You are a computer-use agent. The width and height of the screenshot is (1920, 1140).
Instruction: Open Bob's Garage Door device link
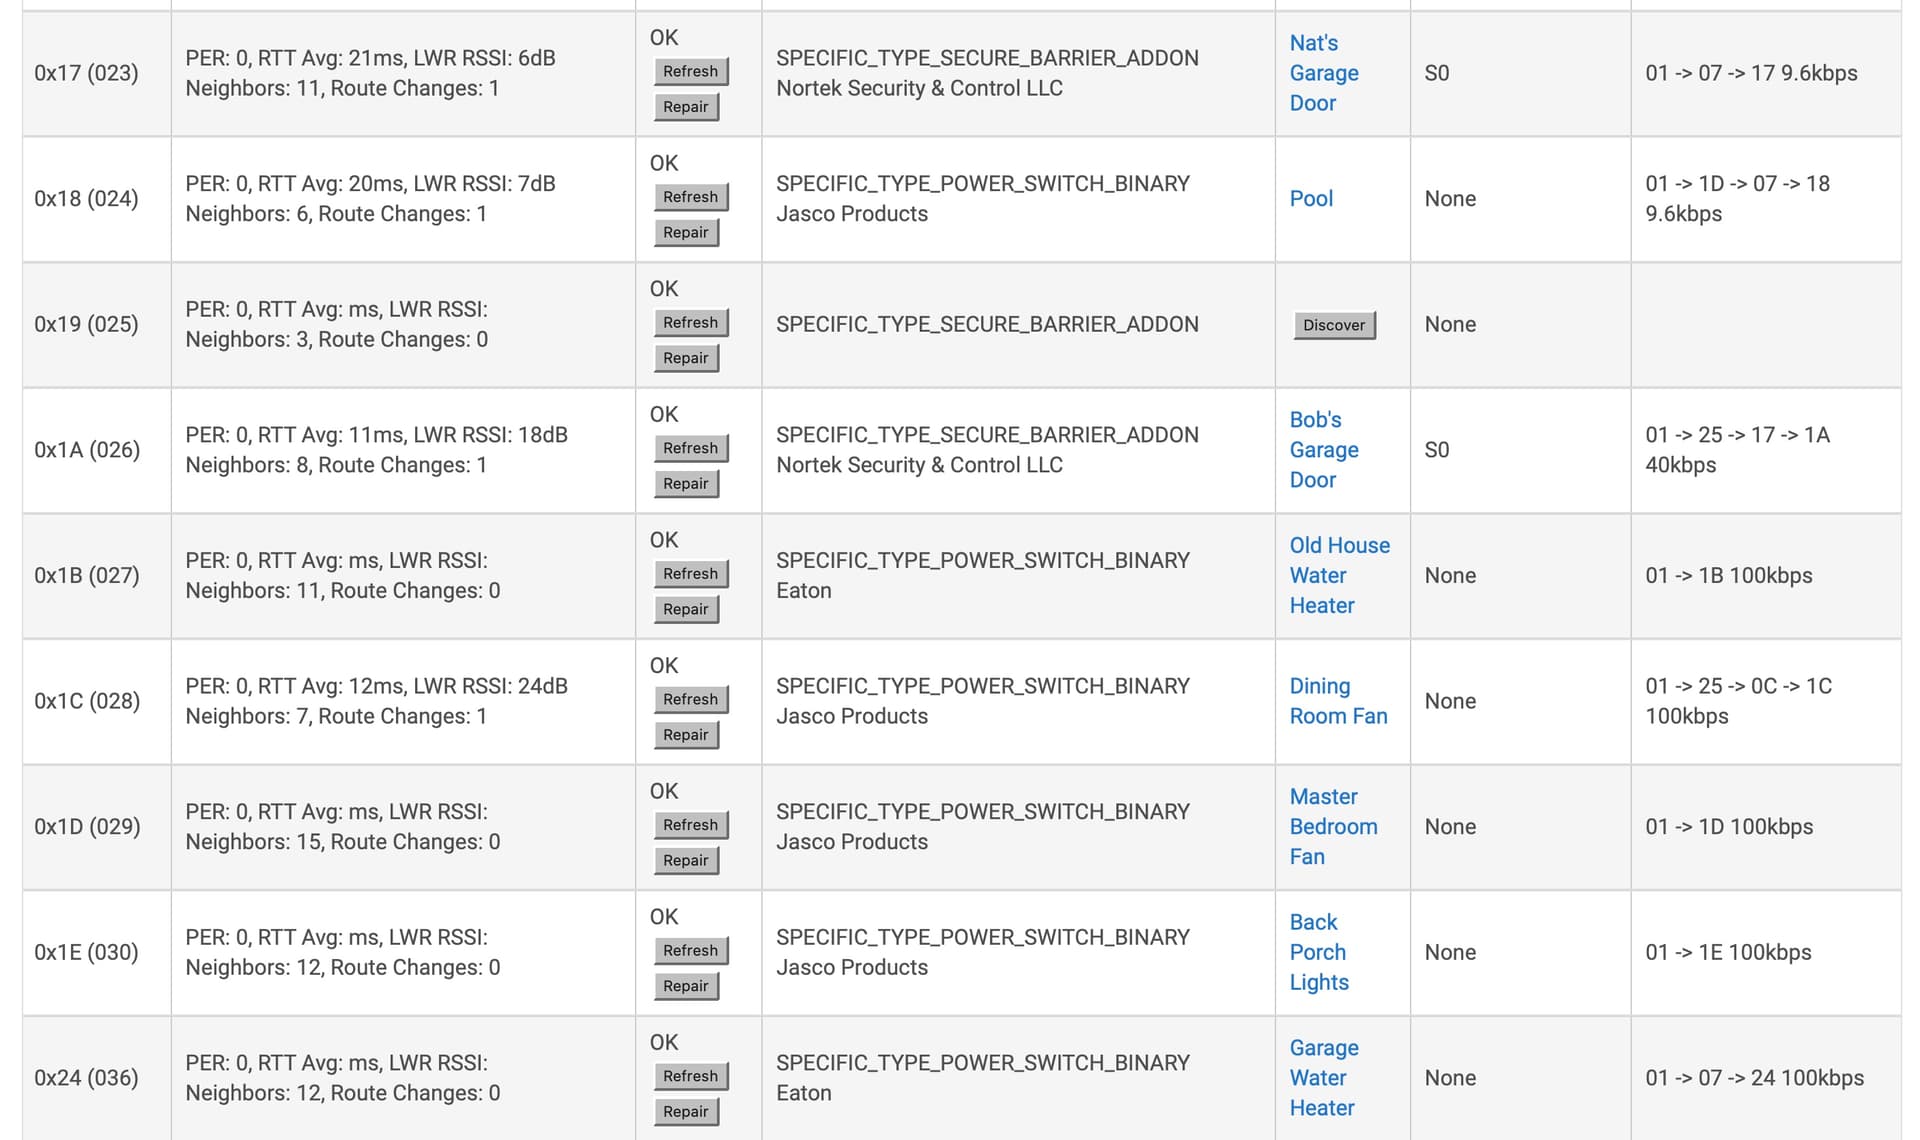pos(1323,450)
